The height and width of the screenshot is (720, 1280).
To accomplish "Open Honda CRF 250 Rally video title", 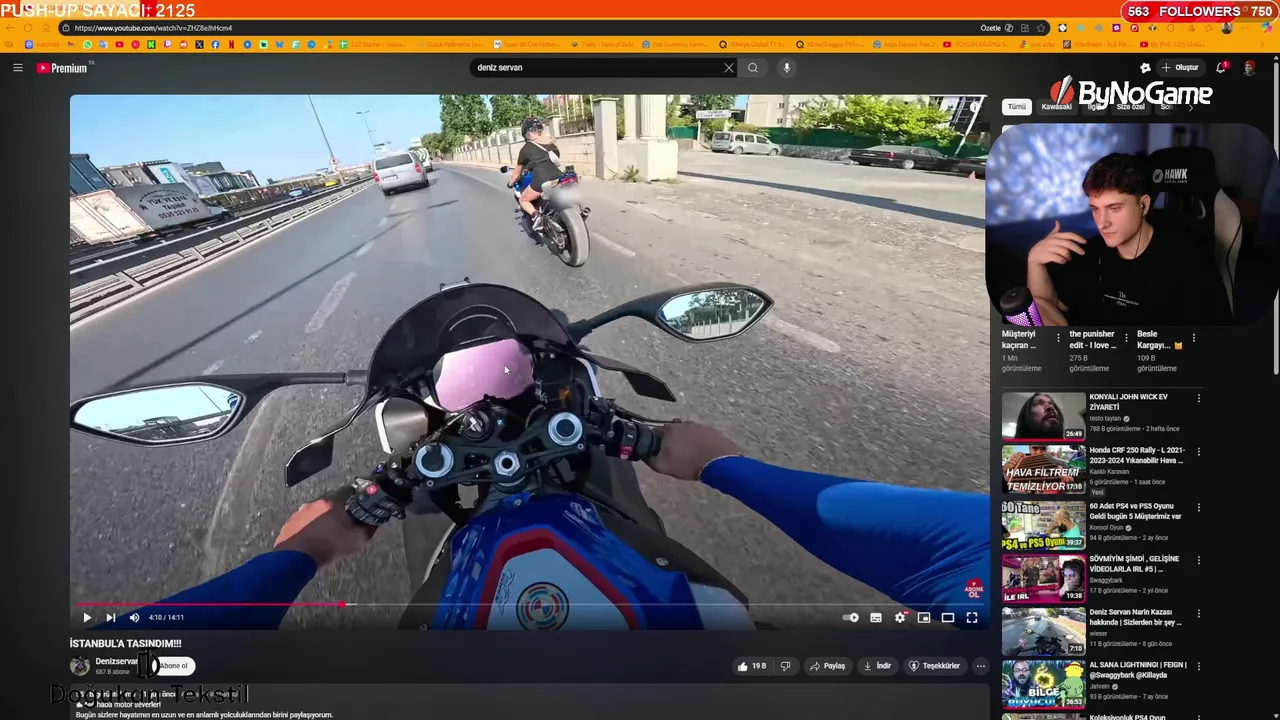I will (1136, 455).
